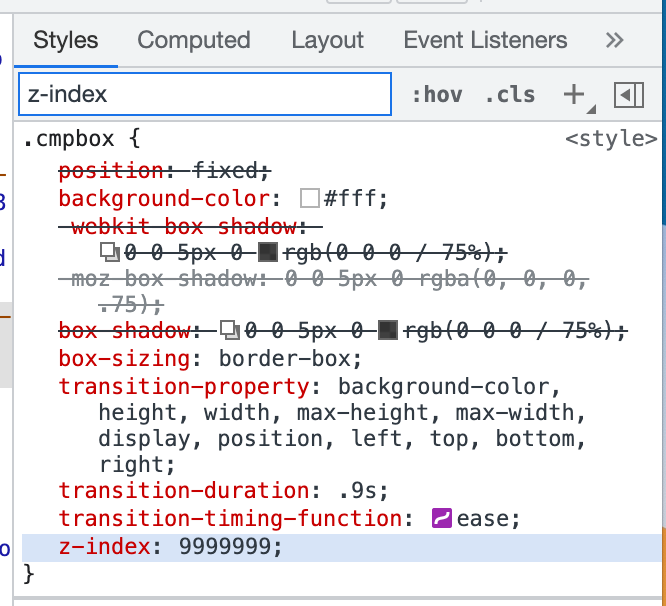Switch to the Computed tab
This screenshot has width=666, height=606.
coord(194,41)
